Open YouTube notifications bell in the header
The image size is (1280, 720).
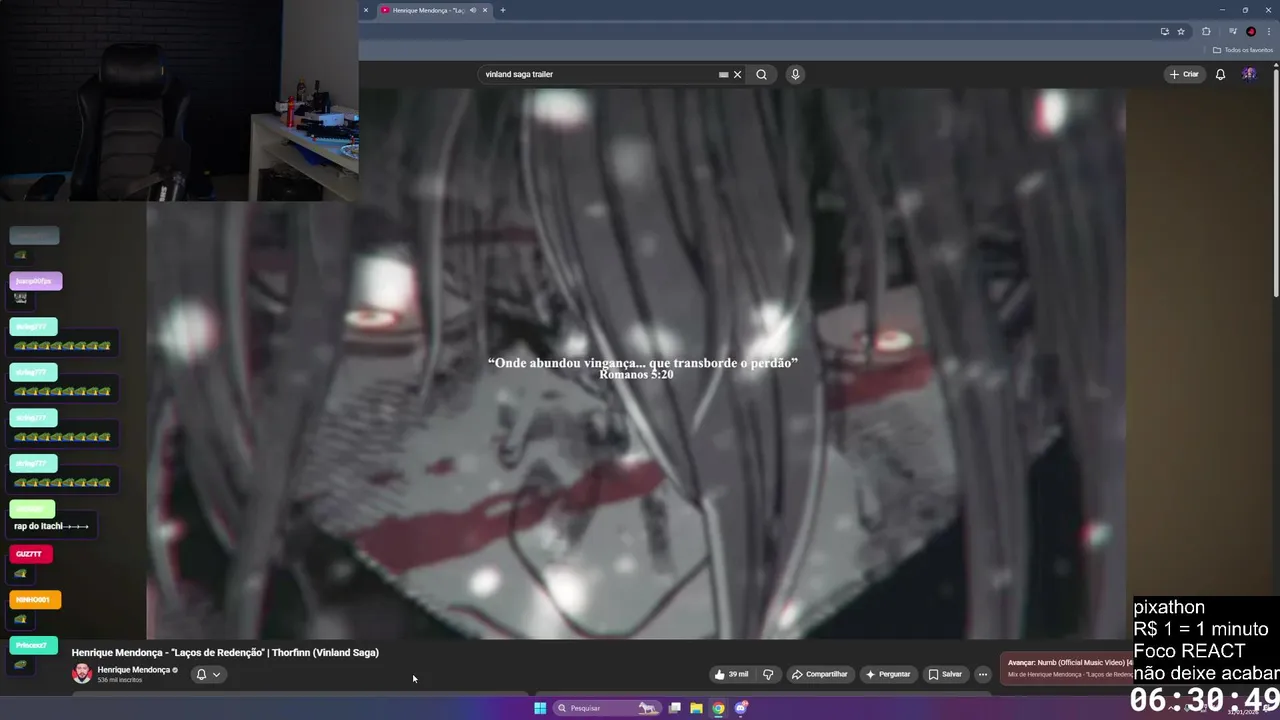click(1220, 74)
